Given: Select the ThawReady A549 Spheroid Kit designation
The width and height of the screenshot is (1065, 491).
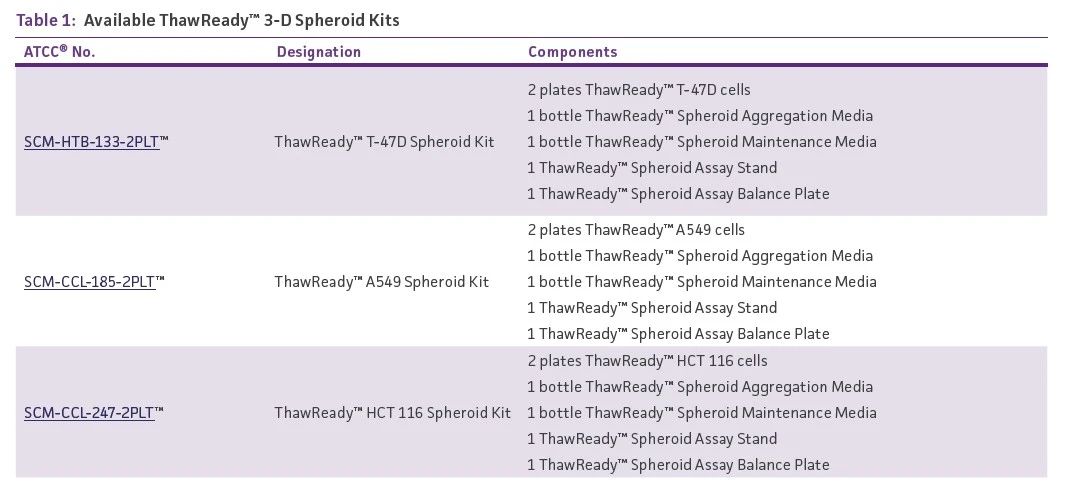Looking at the screenshot, I should 381,282.
